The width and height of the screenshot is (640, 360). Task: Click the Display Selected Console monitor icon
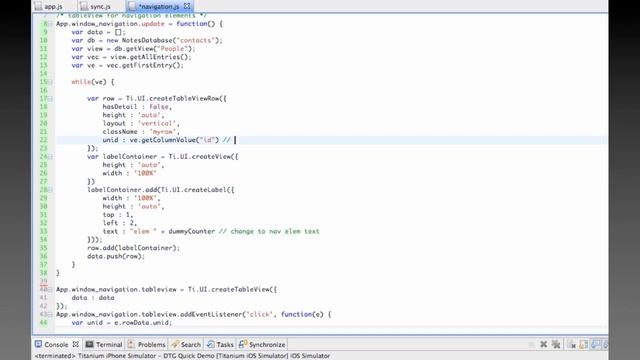click(x=596, y=344)
